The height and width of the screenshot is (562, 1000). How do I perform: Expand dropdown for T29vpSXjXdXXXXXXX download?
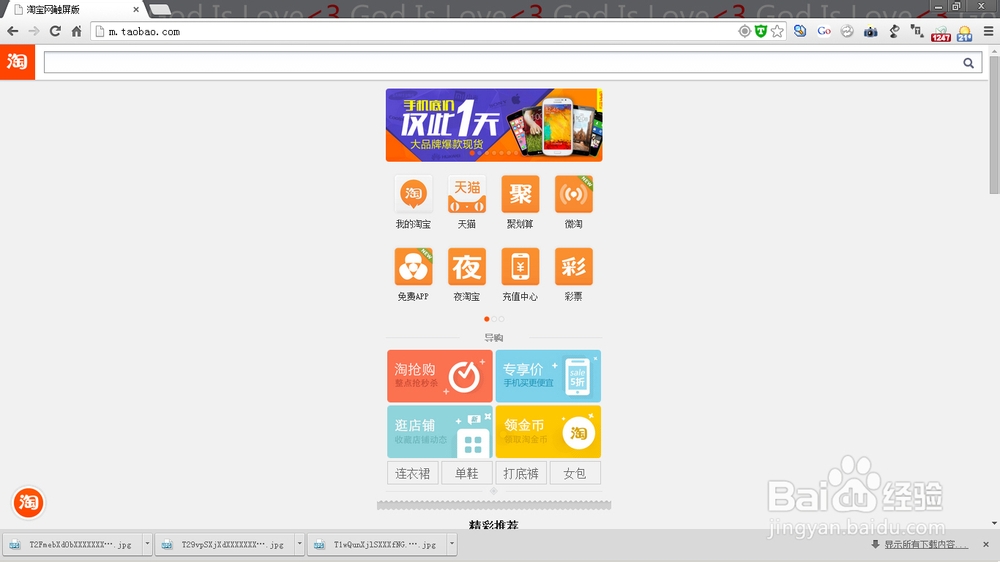299,544
